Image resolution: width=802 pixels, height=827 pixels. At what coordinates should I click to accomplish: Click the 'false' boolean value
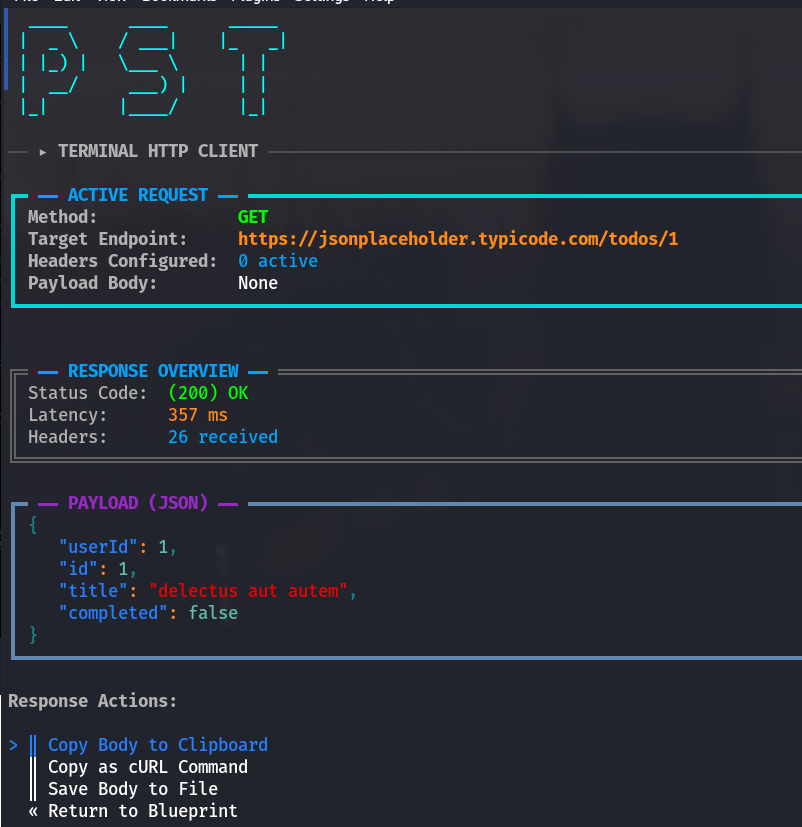(x=213, y=613)
